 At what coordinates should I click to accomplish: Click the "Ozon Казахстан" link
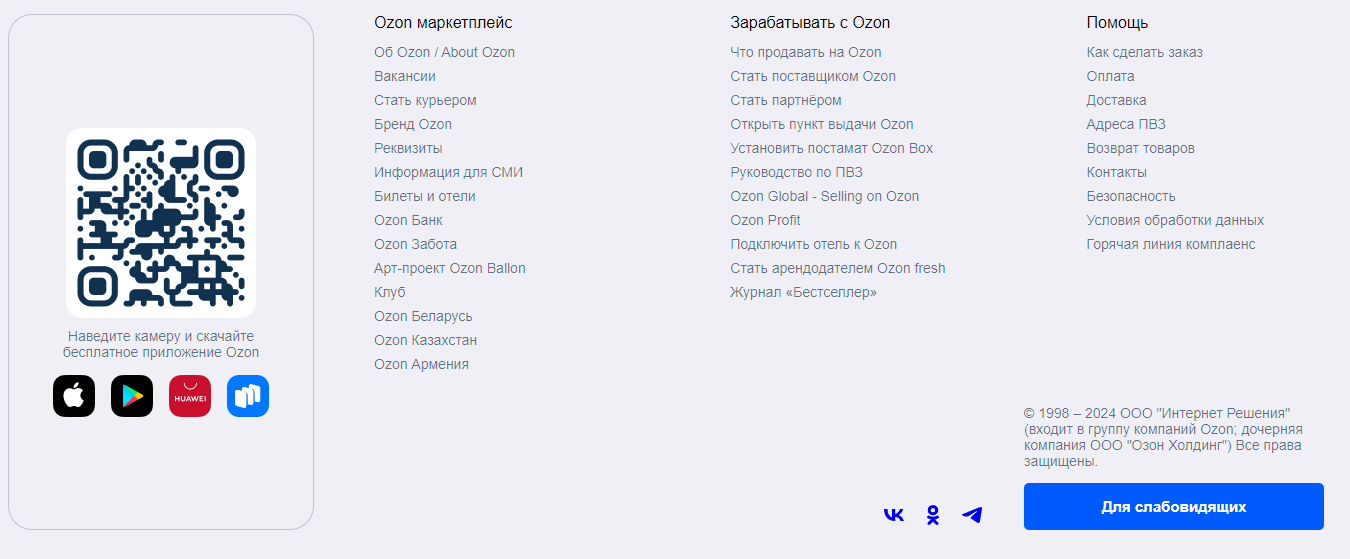tap(425, 340)
